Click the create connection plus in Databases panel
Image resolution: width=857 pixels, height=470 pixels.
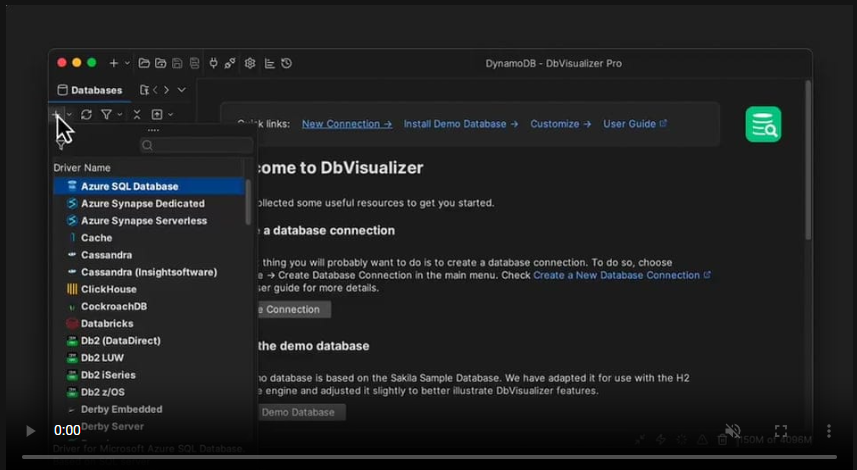point(56,114)
